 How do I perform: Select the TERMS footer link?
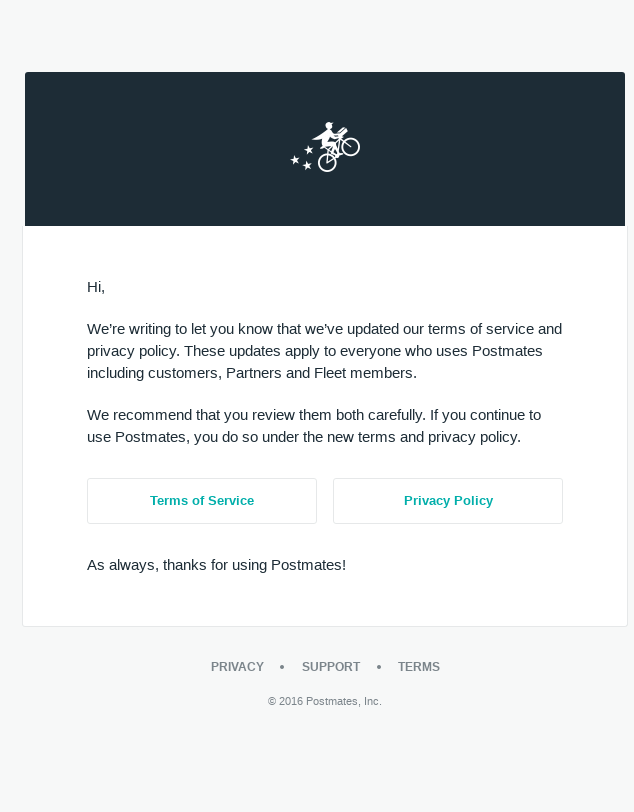[419, 666]
